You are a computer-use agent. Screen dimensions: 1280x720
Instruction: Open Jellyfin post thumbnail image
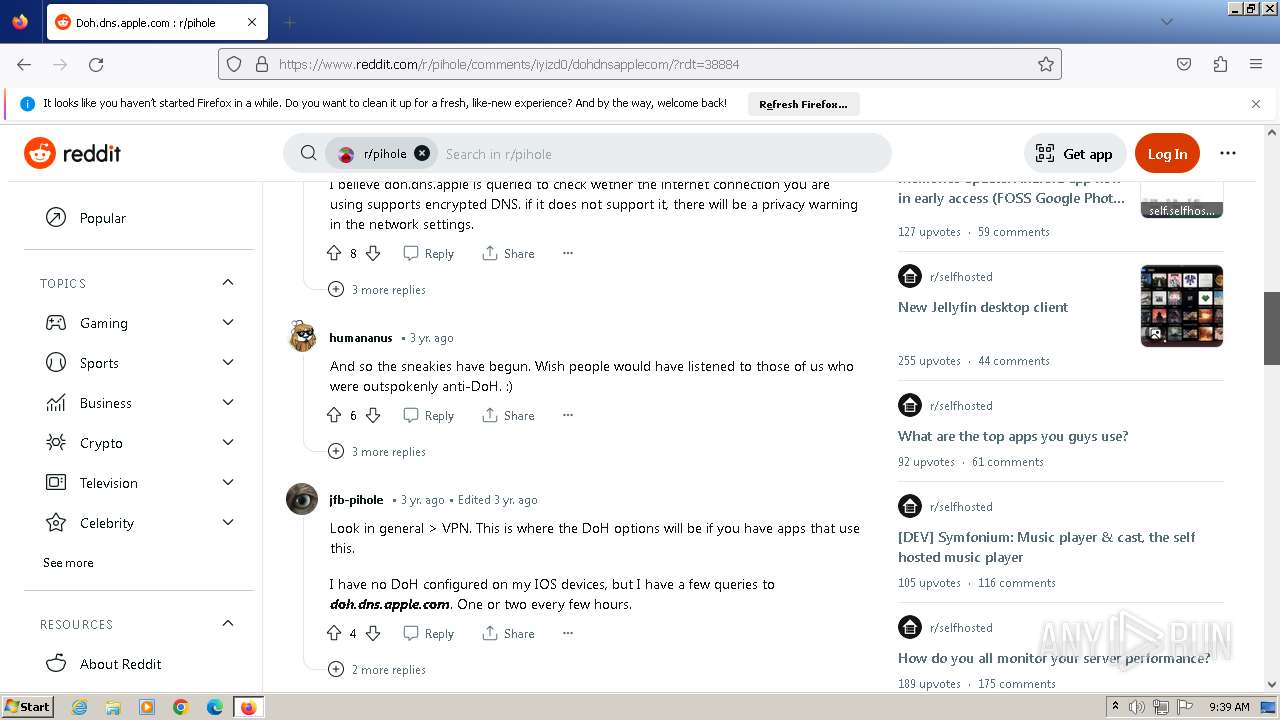[x=1182, y=306]
